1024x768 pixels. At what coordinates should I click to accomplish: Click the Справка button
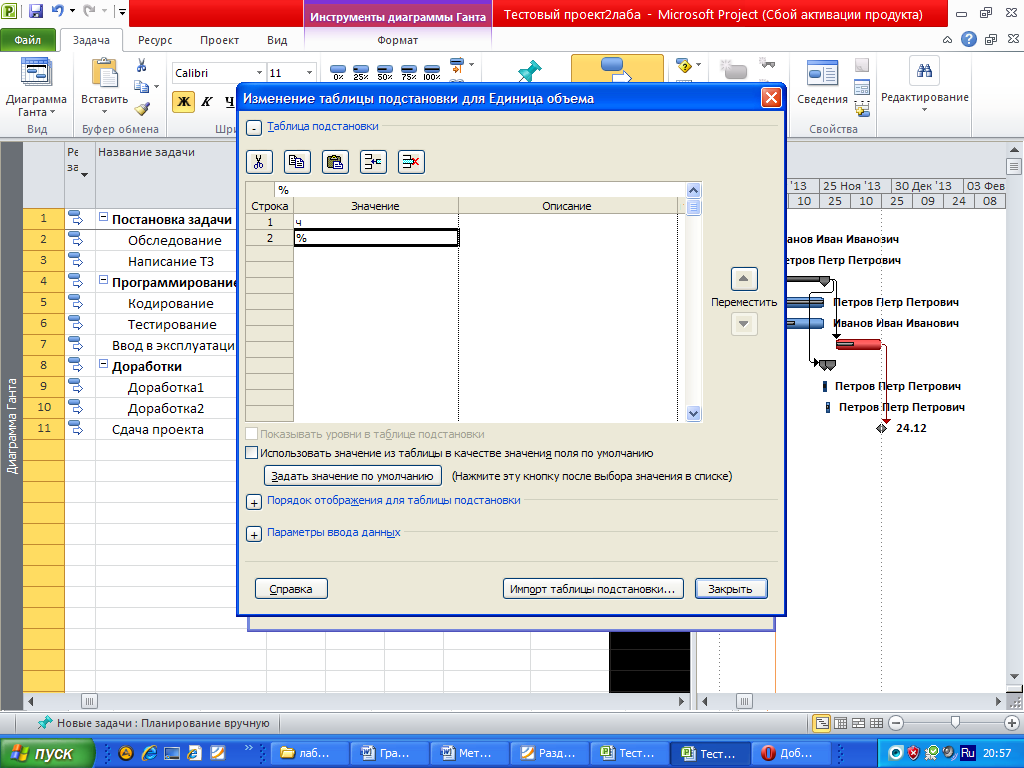[x=291, y=588]
